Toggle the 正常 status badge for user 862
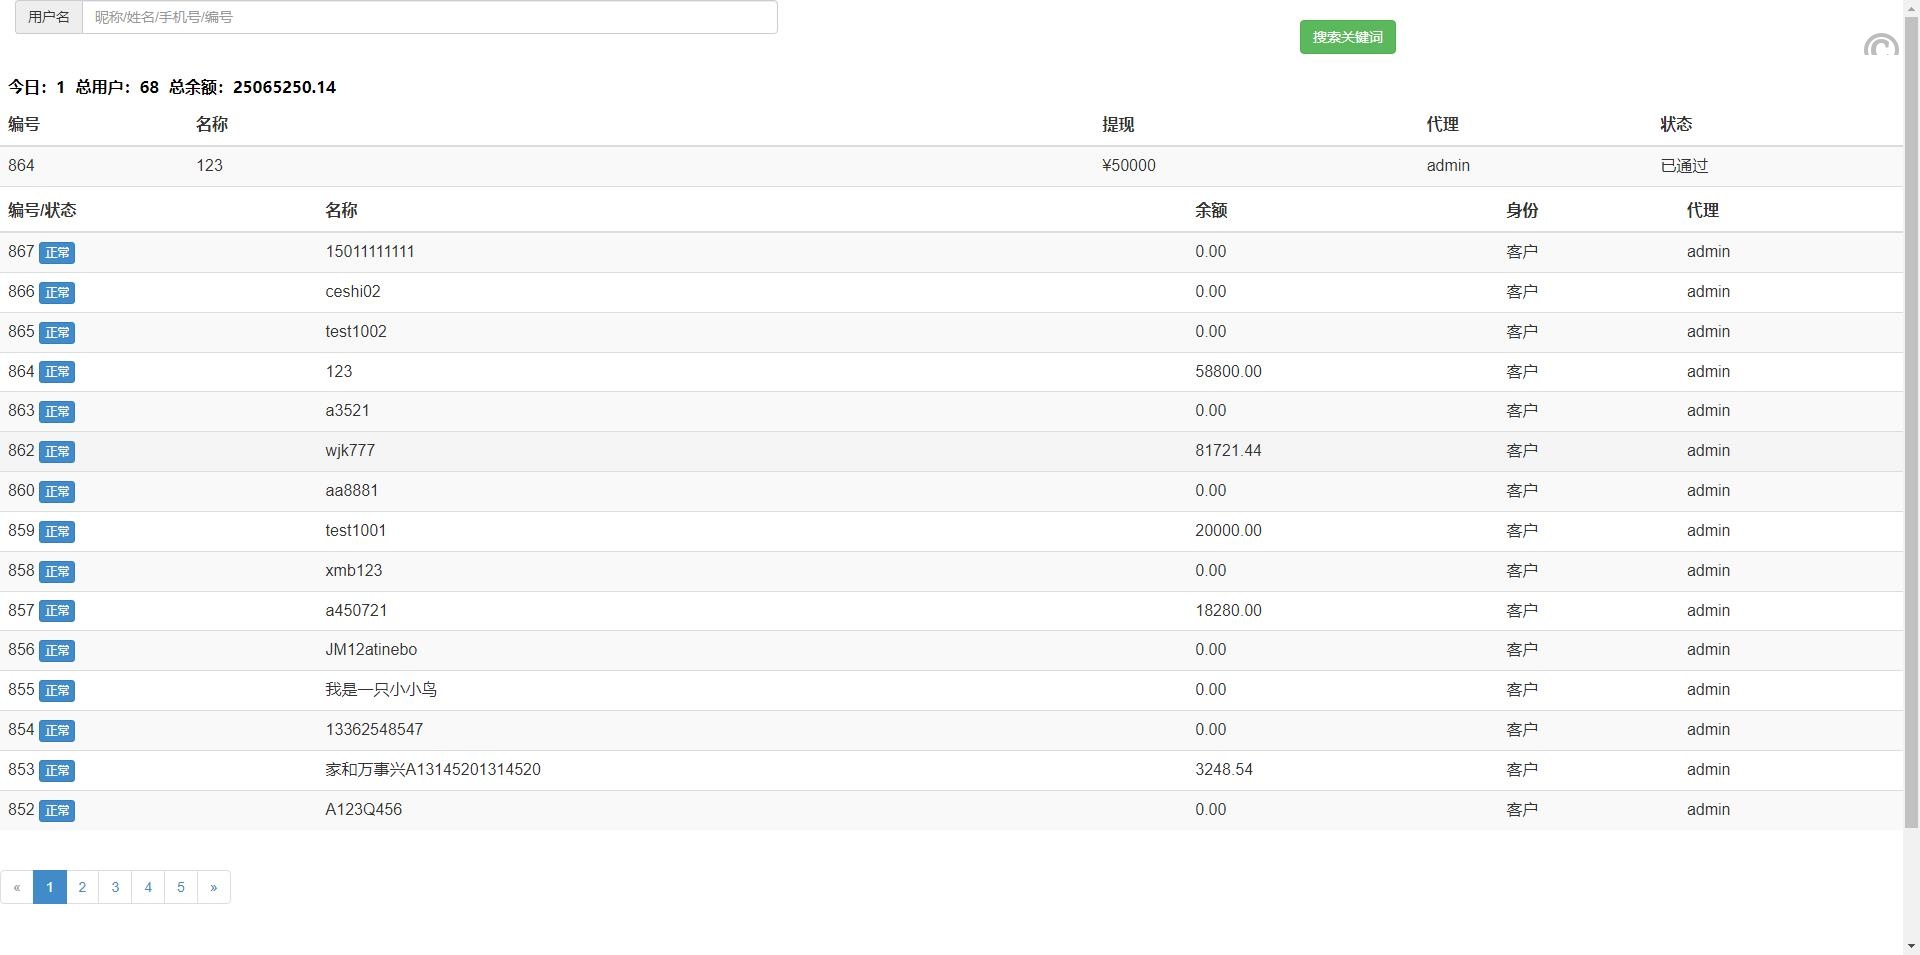1920x955 pixels. (x=57, y=452)
